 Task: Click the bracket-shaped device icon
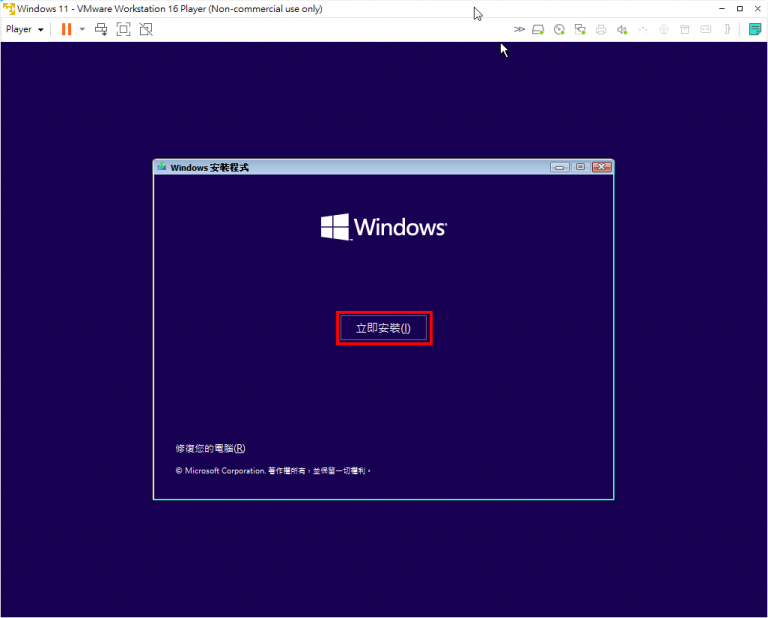[x=727, y=29]
